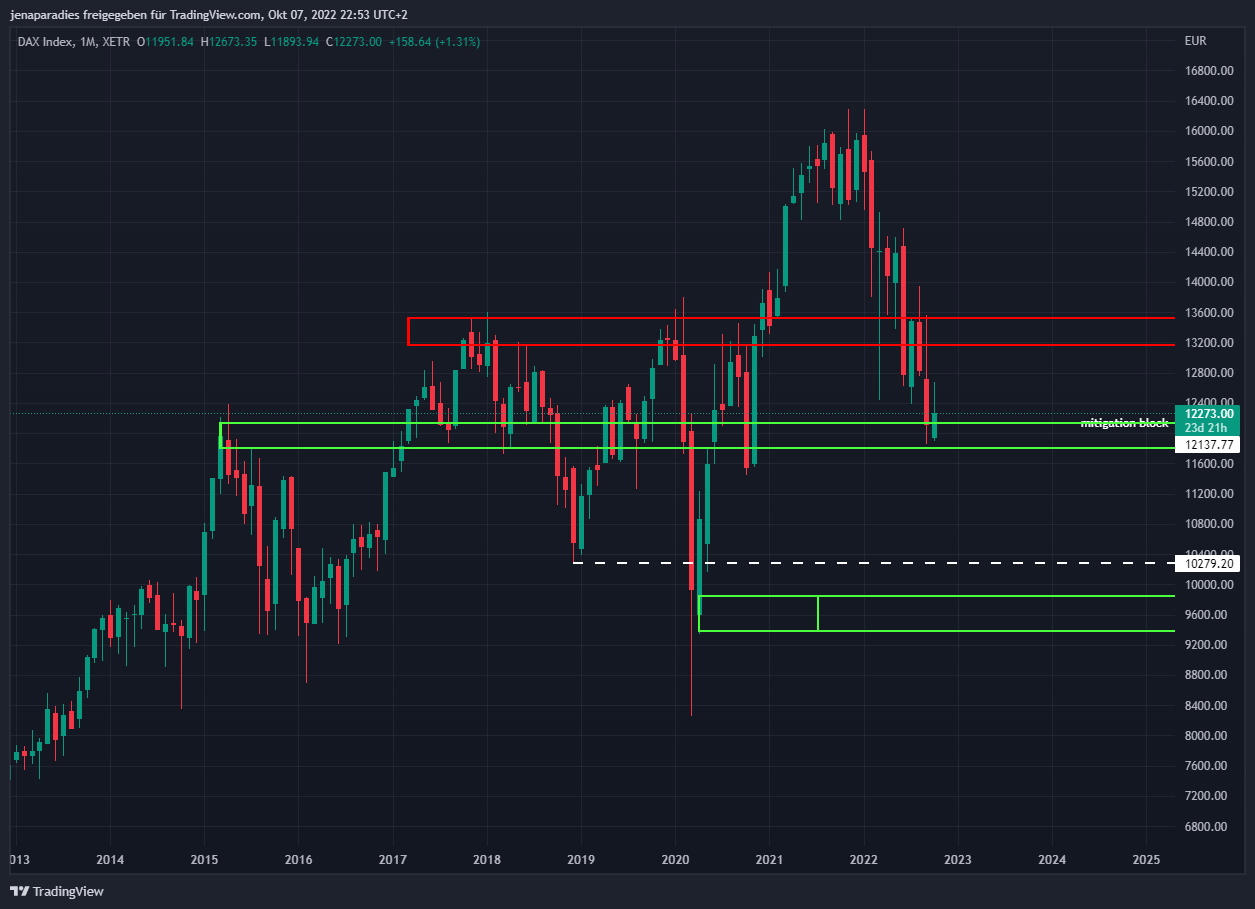
Task: Click the high value H12673.35
Action: point(229,42)
